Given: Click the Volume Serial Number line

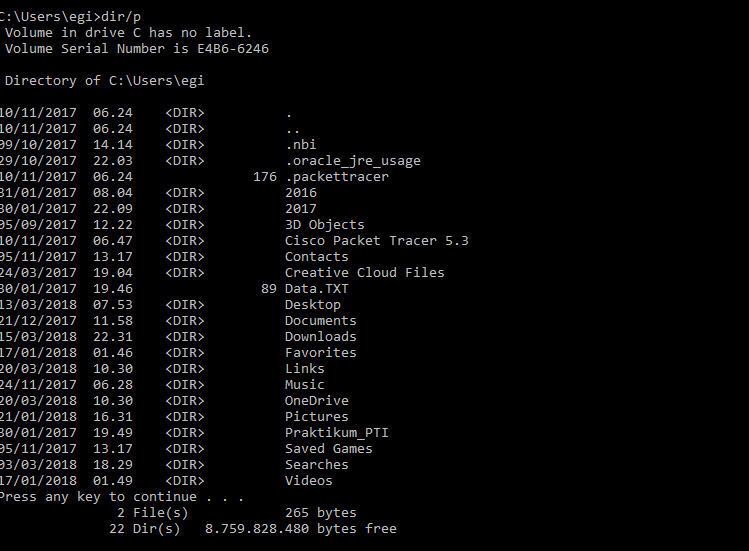Looking at the screenshot, I should point(136,49).
